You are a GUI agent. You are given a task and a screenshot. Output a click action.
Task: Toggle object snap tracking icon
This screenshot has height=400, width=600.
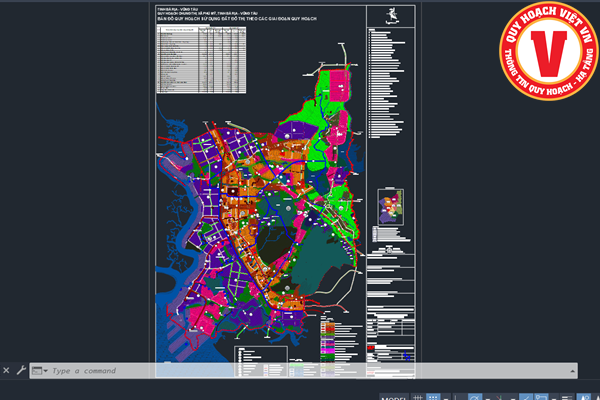524,397
